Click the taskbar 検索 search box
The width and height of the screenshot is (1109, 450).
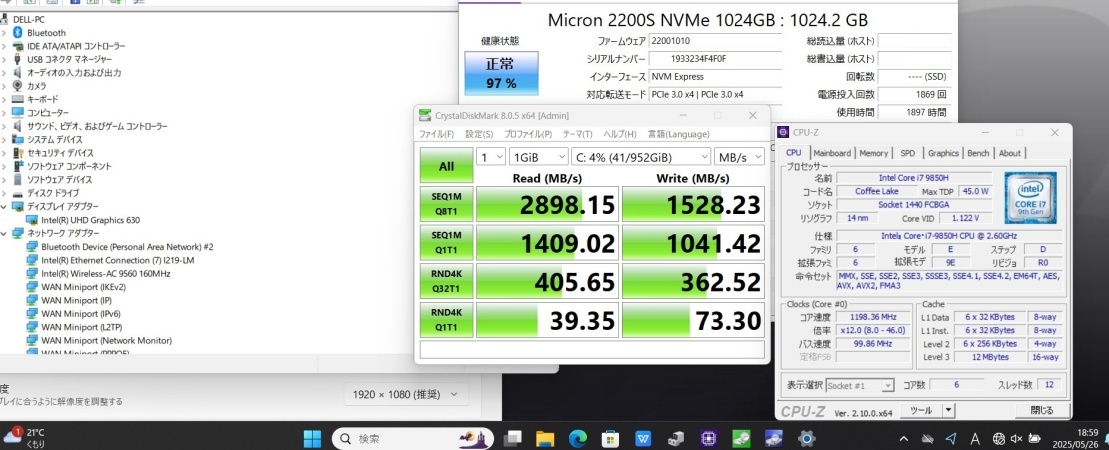(x=413, y=438)
